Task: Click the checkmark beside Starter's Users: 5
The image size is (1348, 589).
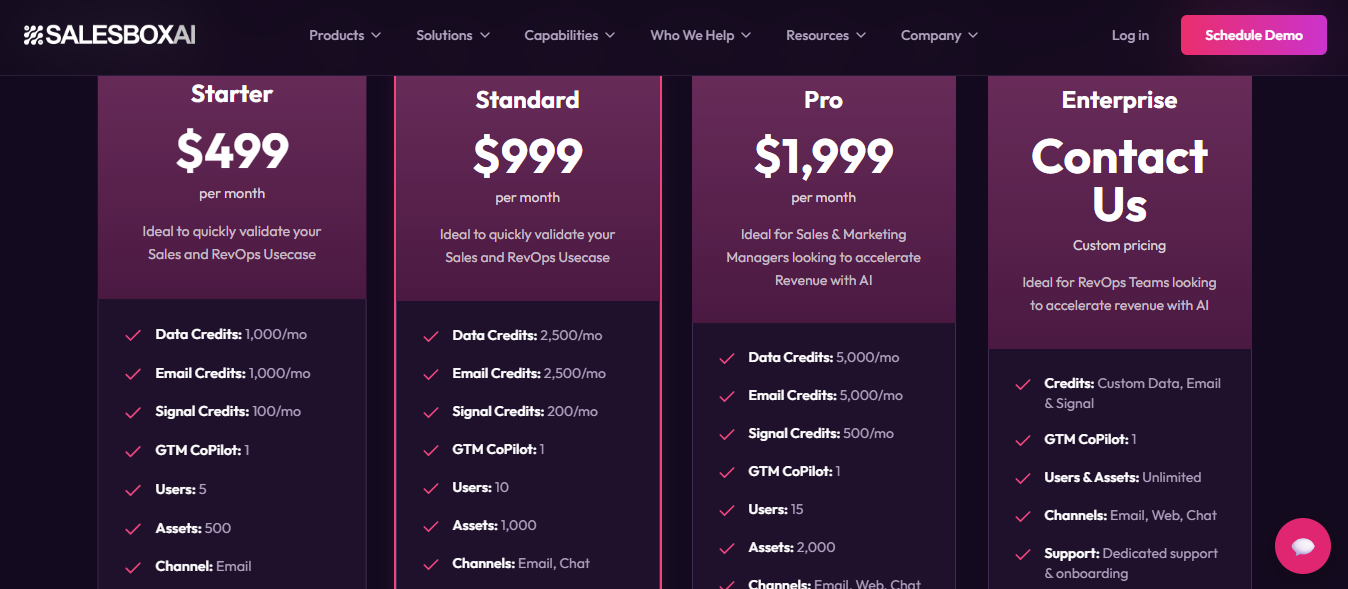Action: (x=133, y=490)
